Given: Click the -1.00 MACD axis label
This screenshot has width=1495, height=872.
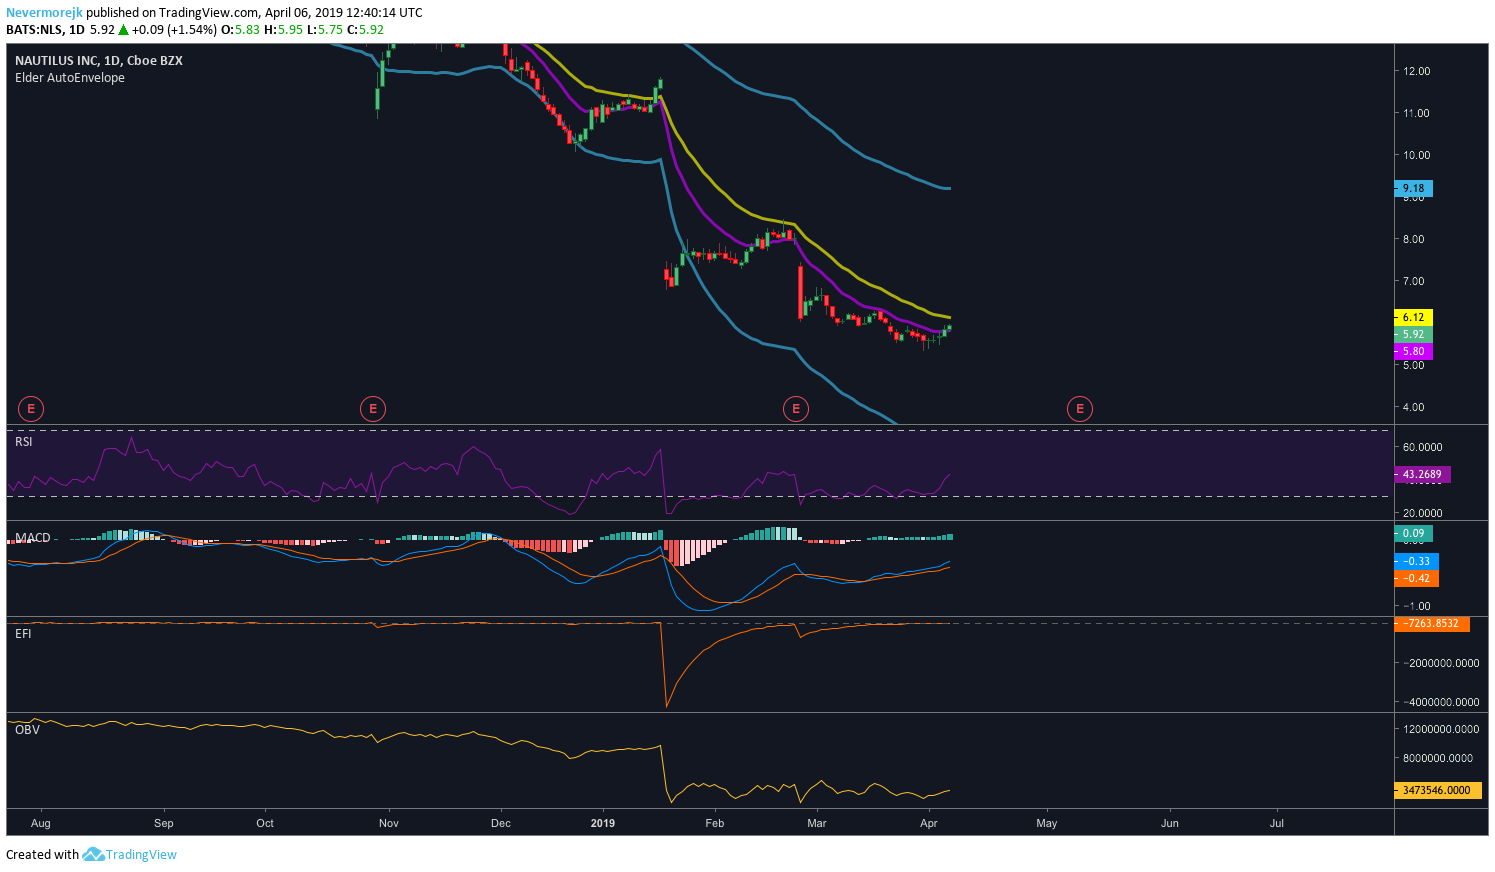Looking at the screenshot, I should (x=1417, y=606).
